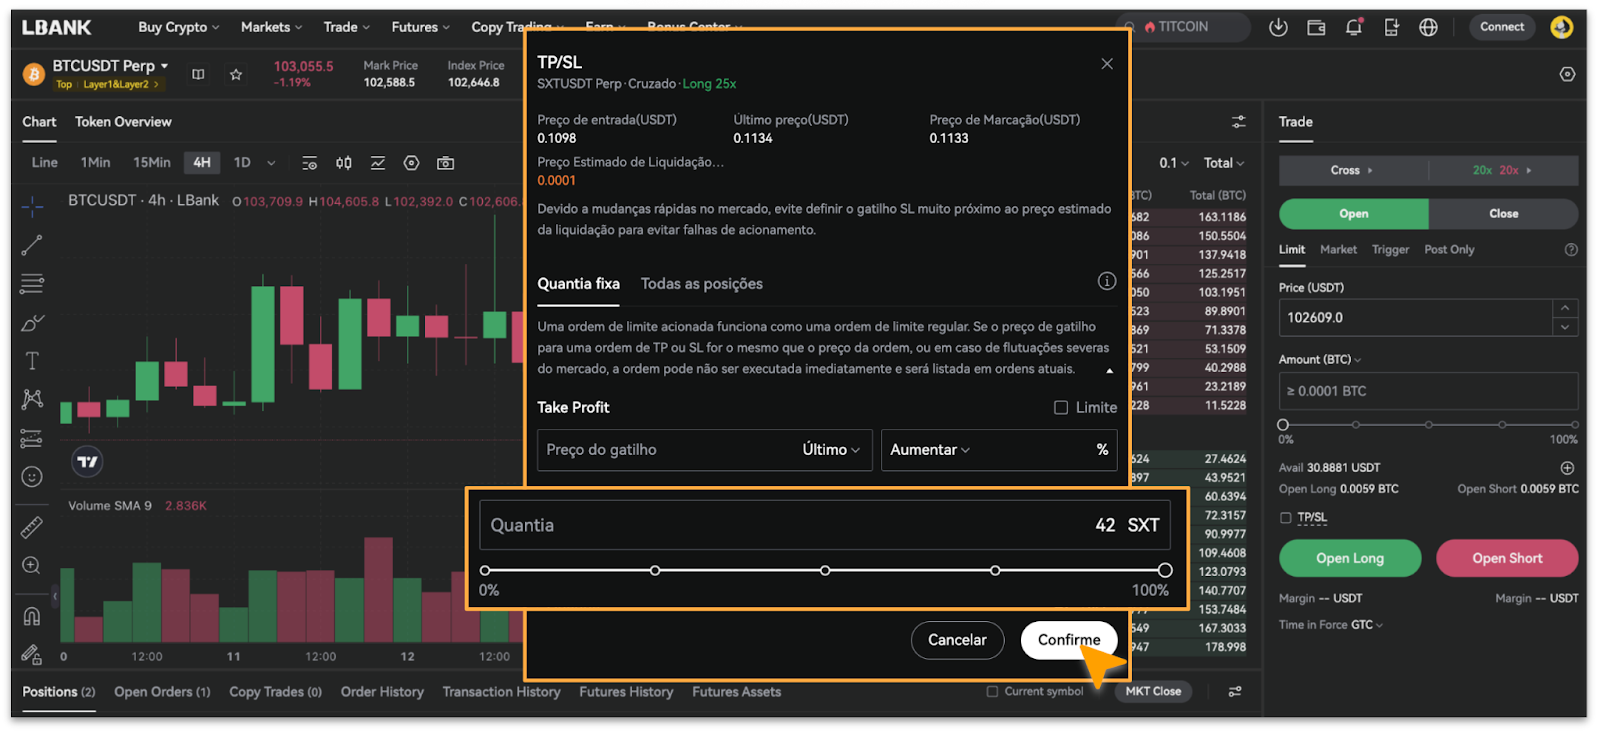
Task: Open the Futures menu in the header
Action: pyautogui.click(x=420, y=27)
